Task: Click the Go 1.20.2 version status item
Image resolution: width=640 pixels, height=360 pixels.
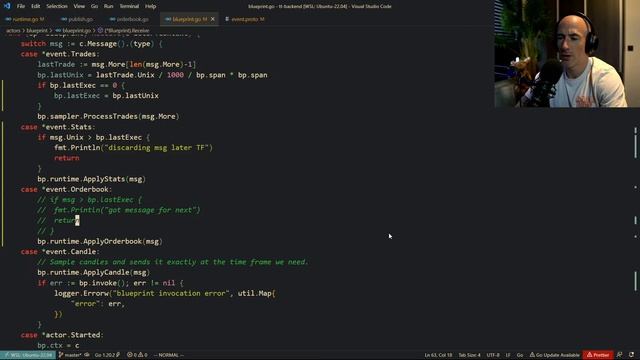Action: [107, 355]
